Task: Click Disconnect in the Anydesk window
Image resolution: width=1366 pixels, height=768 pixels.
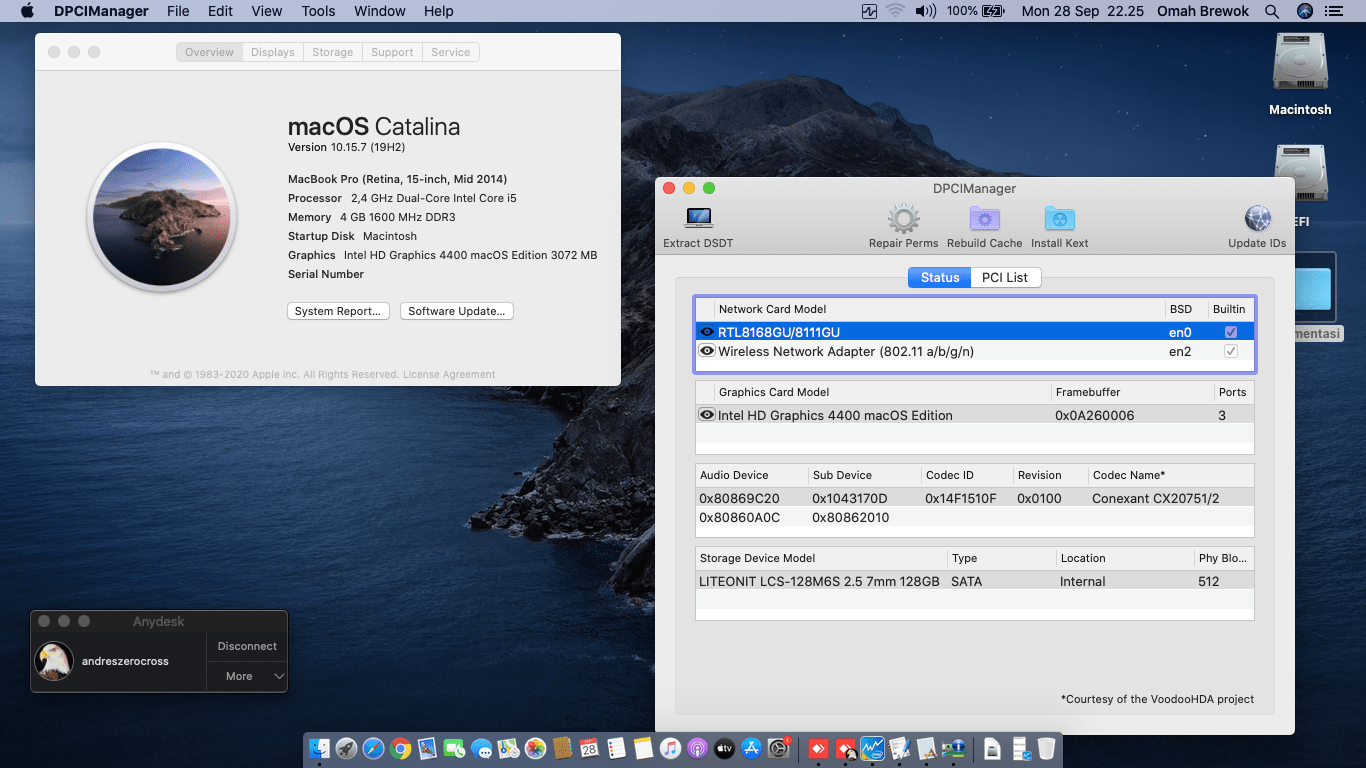Action: pyautogui.click(x=247, y=646)
